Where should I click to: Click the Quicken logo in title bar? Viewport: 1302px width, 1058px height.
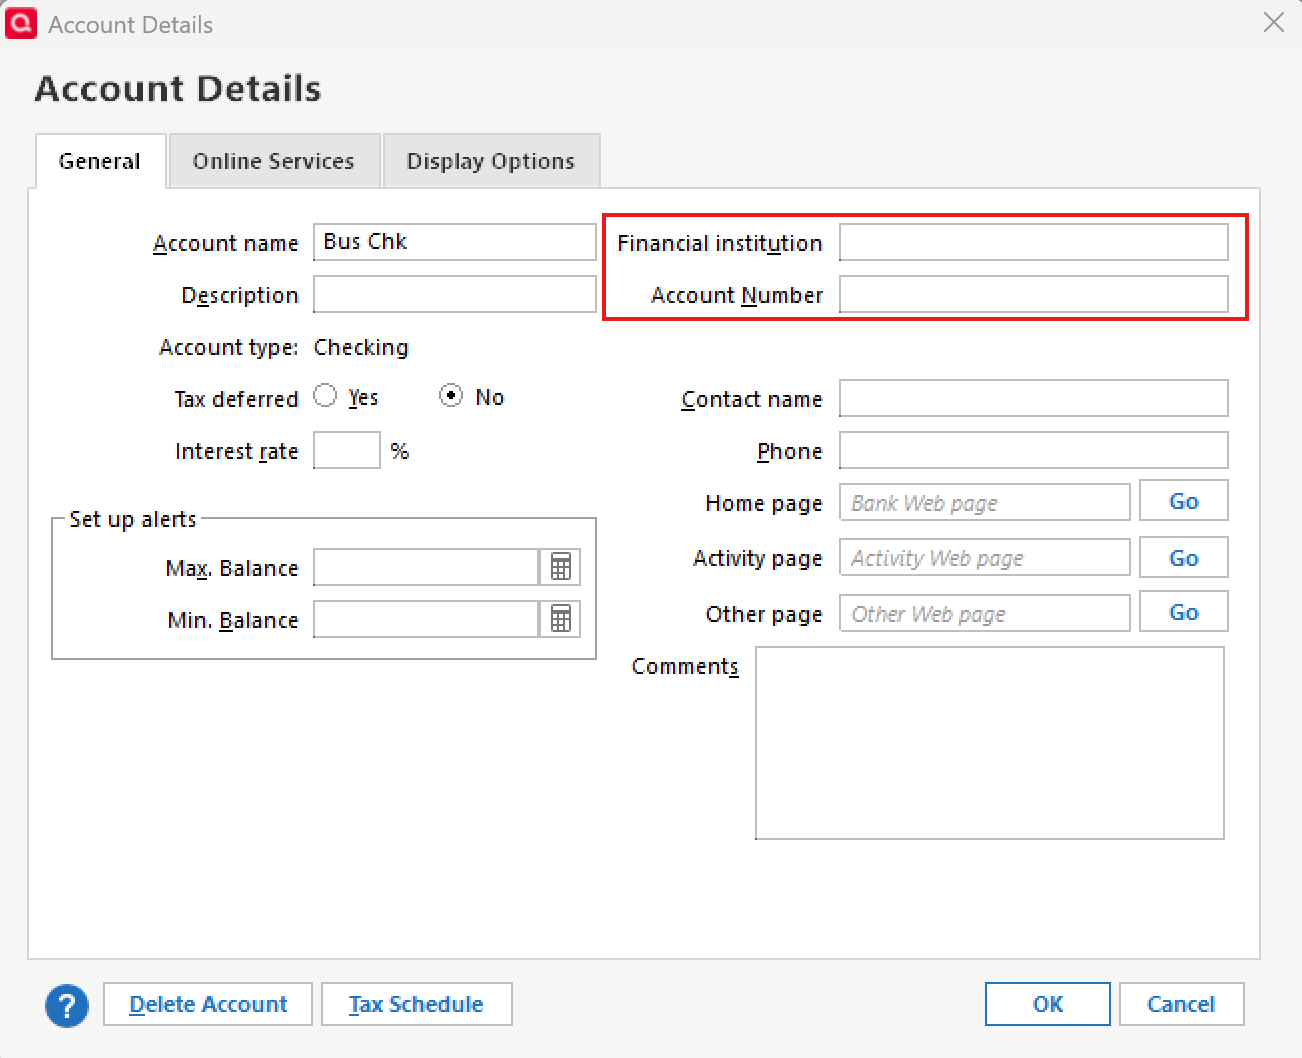(21, 23)
